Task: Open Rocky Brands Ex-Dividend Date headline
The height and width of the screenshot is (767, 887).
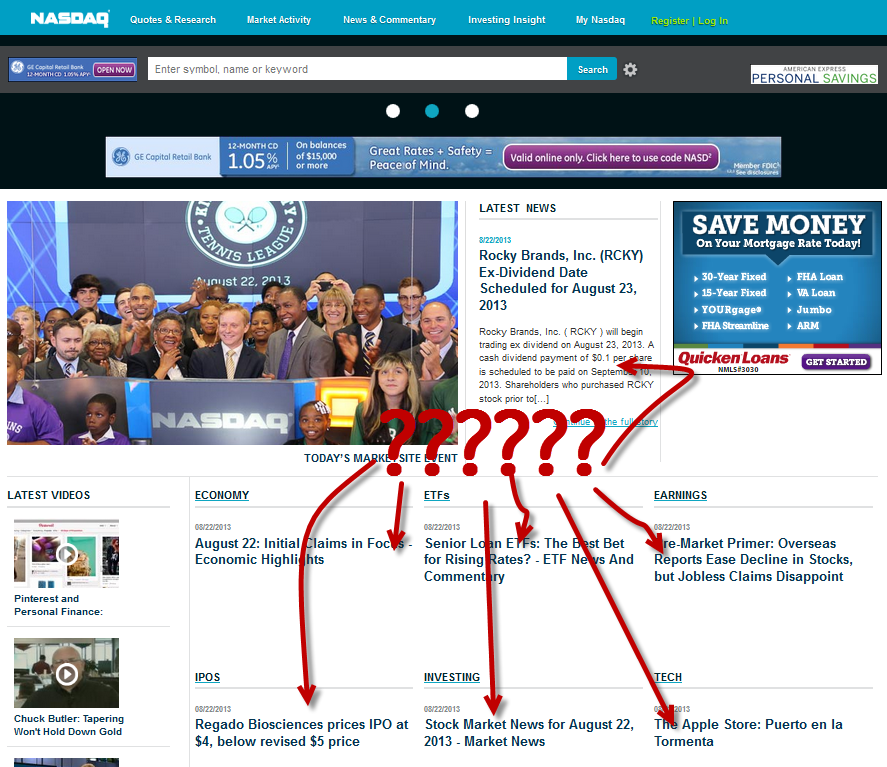Action: tap(561, 280)
